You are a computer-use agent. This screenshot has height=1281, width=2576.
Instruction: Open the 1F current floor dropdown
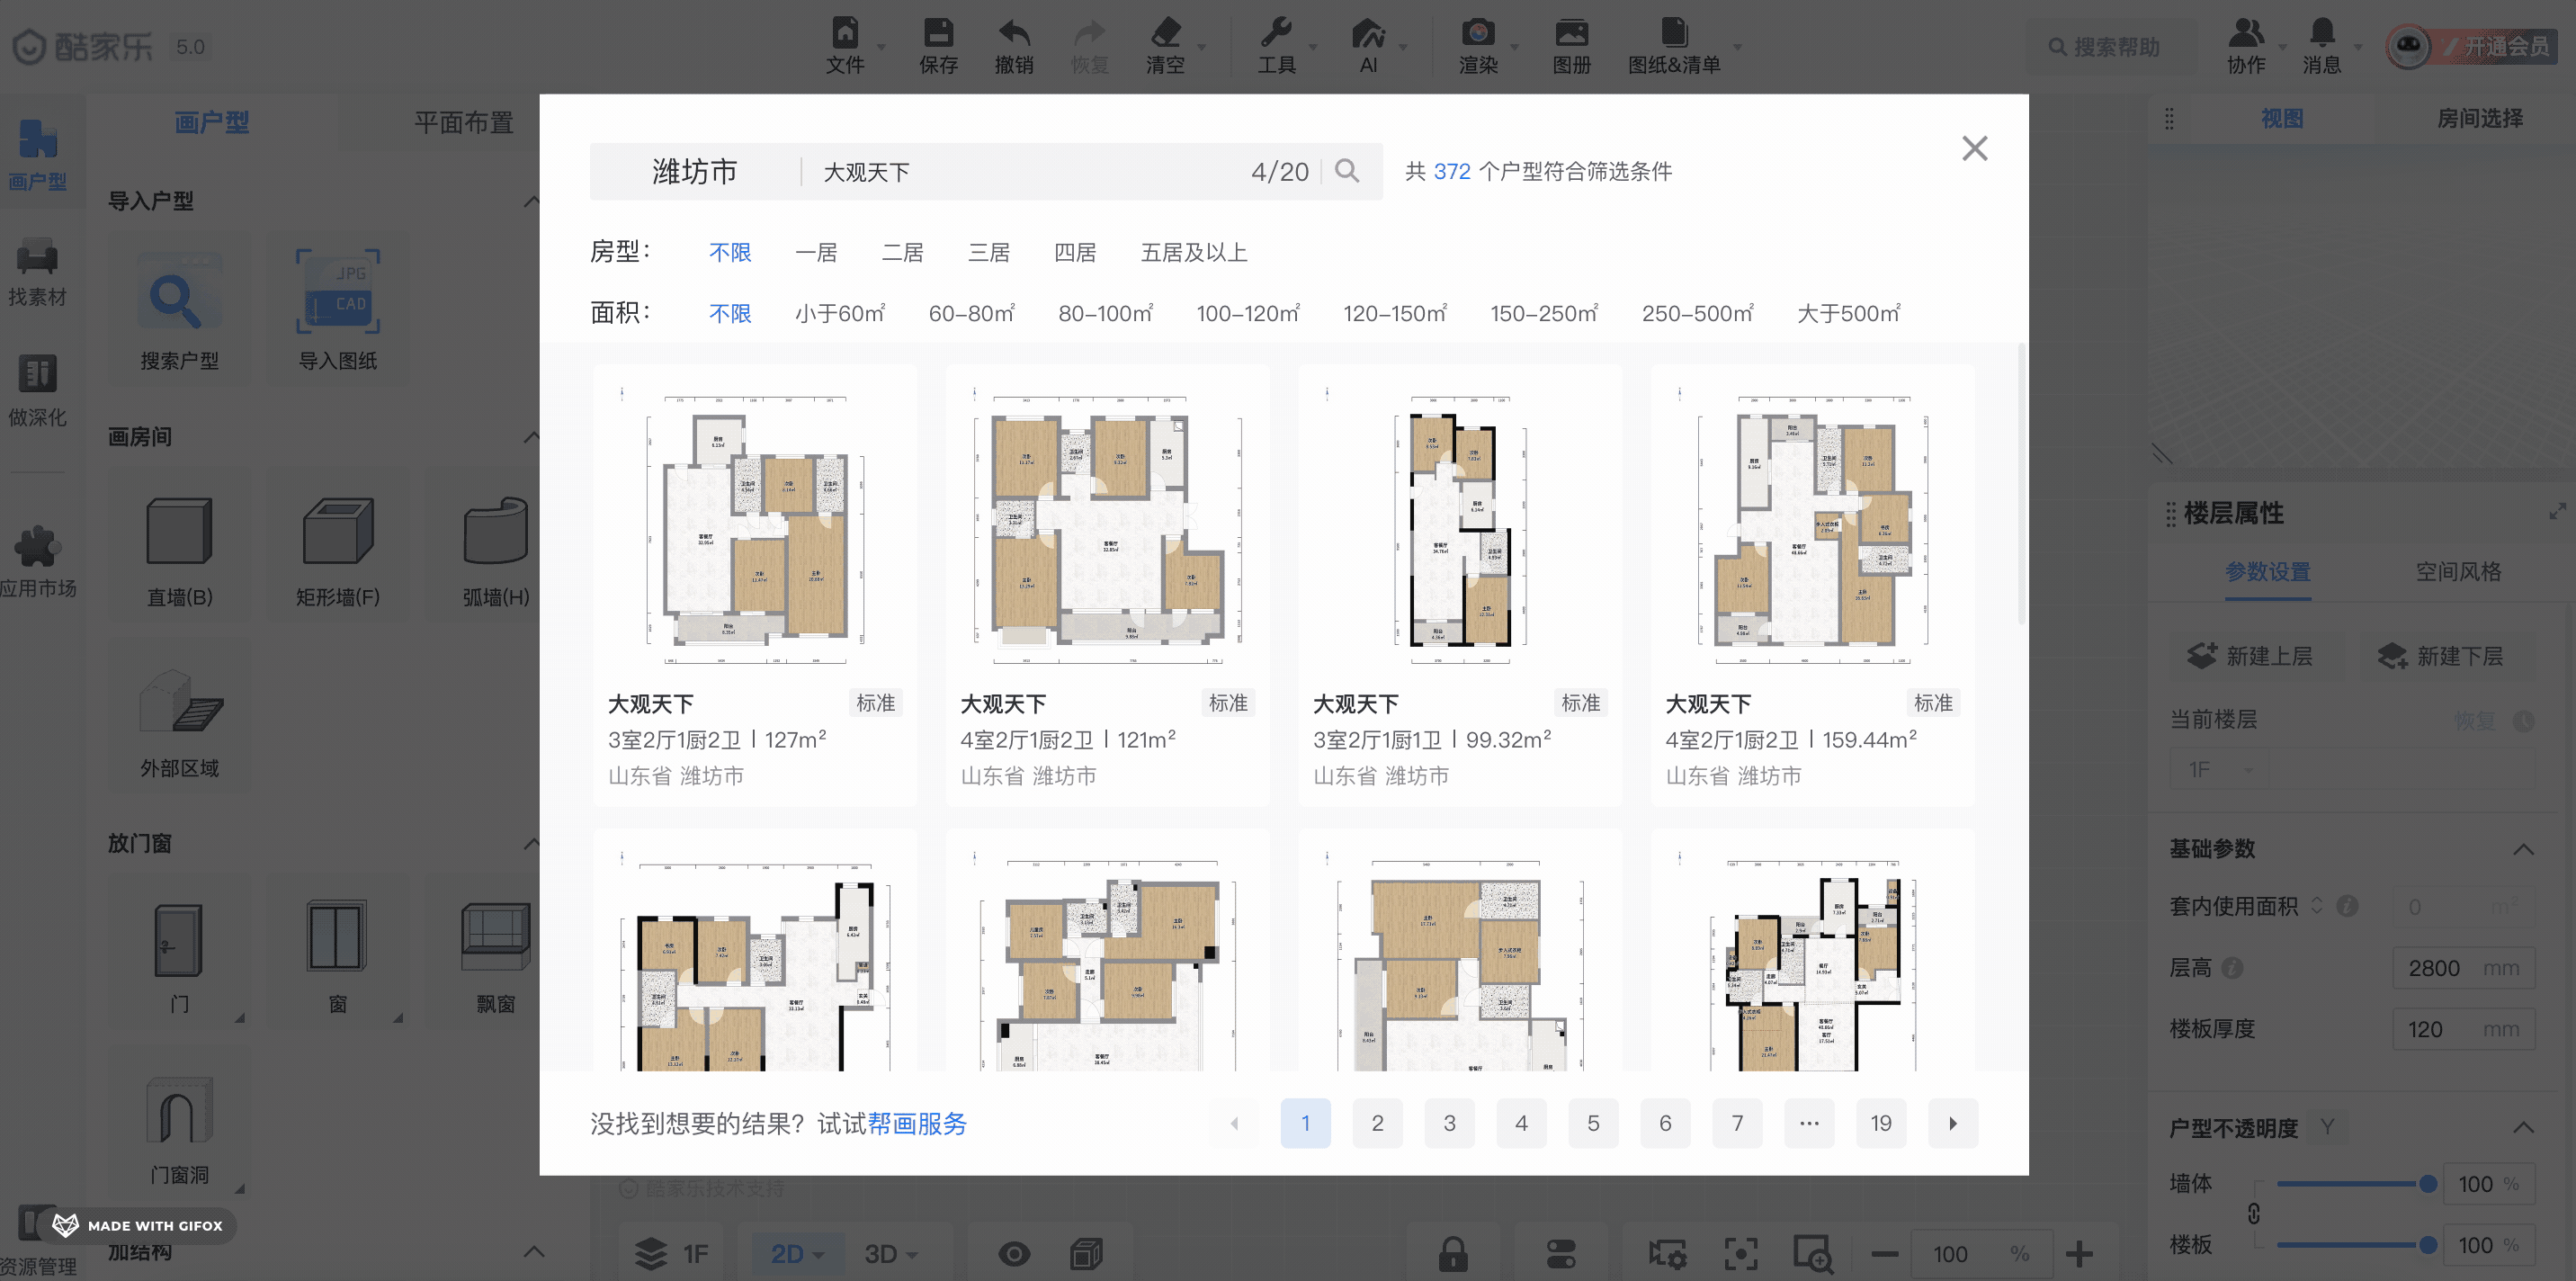coord(2219,769)
